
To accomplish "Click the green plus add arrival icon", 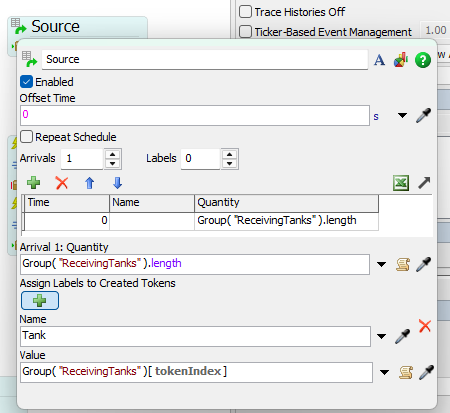I will (33, 183).
